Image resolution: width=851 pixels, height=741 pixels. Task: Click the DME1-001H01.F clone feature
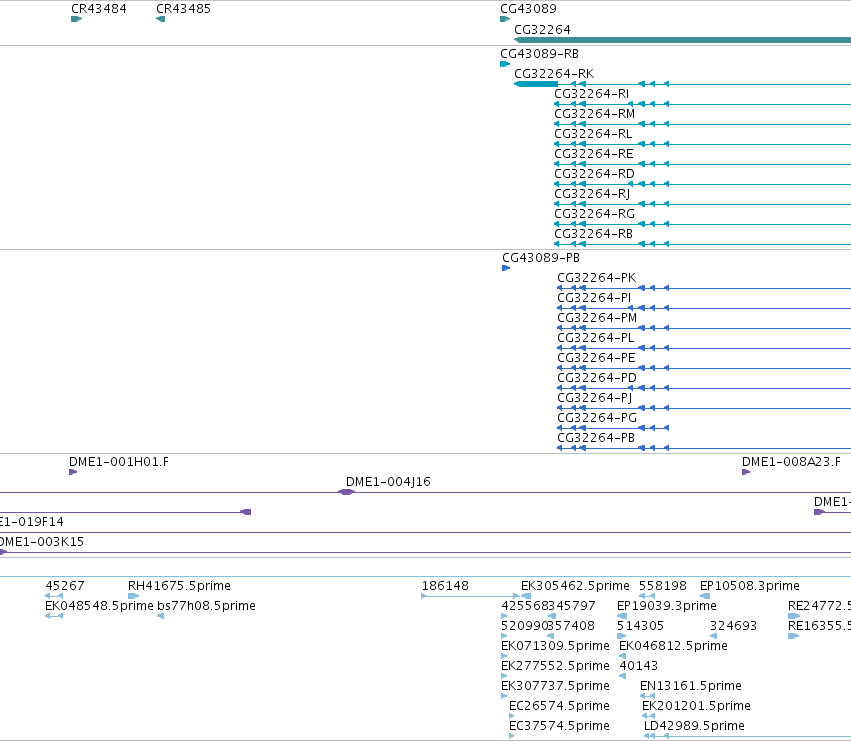click(73, 472)
